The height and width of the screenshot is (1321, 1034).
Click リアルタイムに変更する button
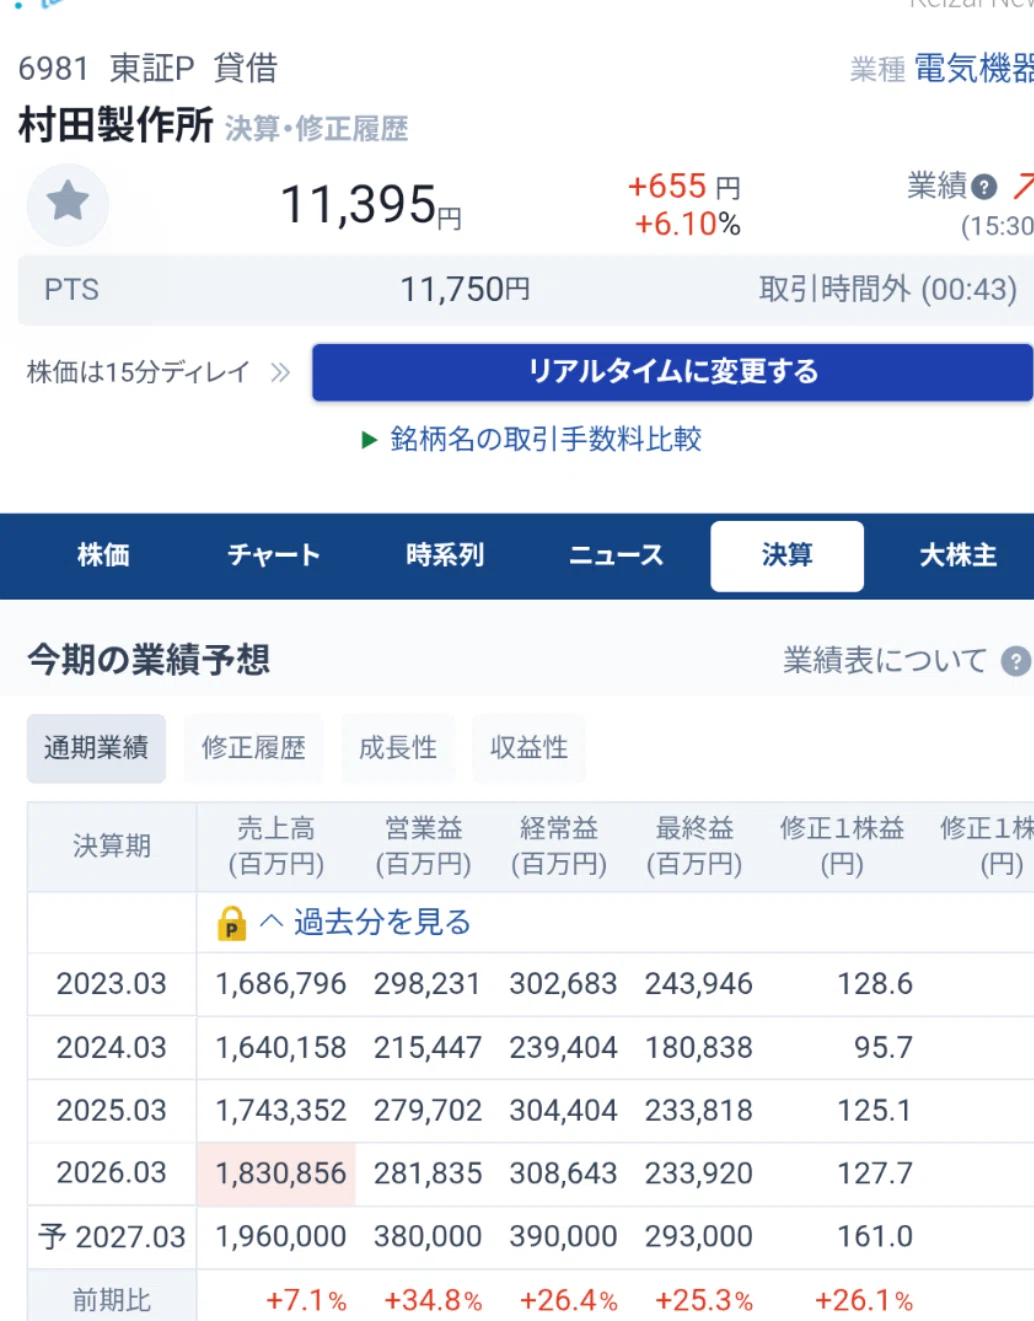tap(673, 372)
